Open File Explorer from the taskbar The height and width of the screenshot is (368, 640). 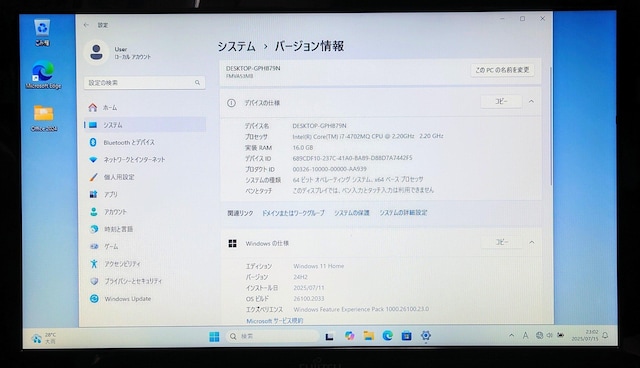(x=369, y=336)
